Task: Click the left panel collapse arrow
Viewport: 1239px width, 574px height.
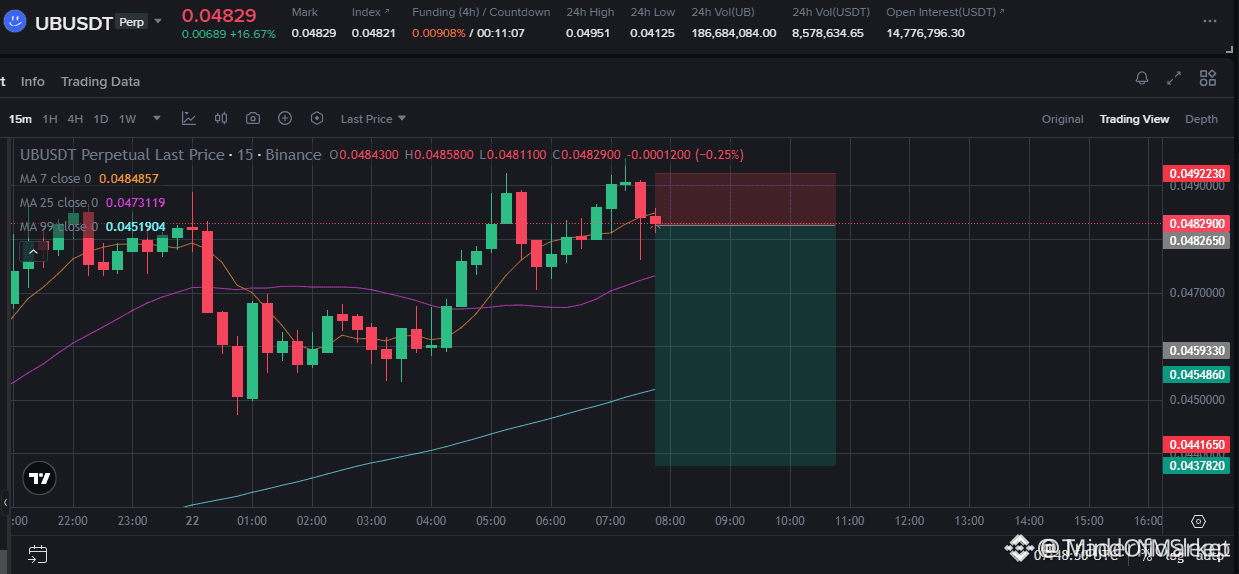Action: click(5, 502)
